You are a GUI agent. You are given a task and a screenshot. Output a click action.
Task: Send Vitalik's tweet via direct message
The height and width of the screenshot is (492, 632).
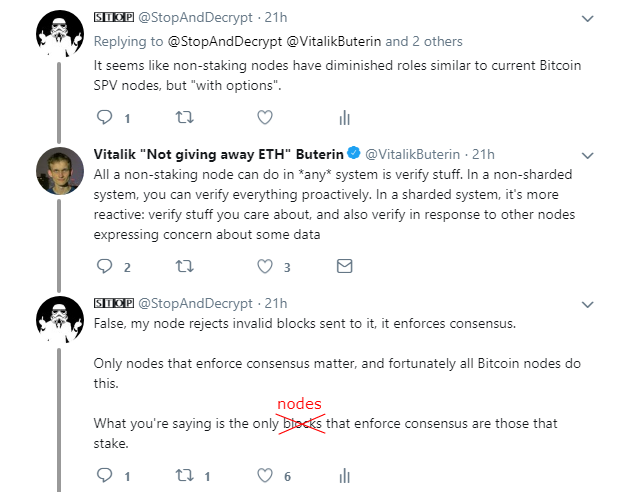tap(345, 266)
